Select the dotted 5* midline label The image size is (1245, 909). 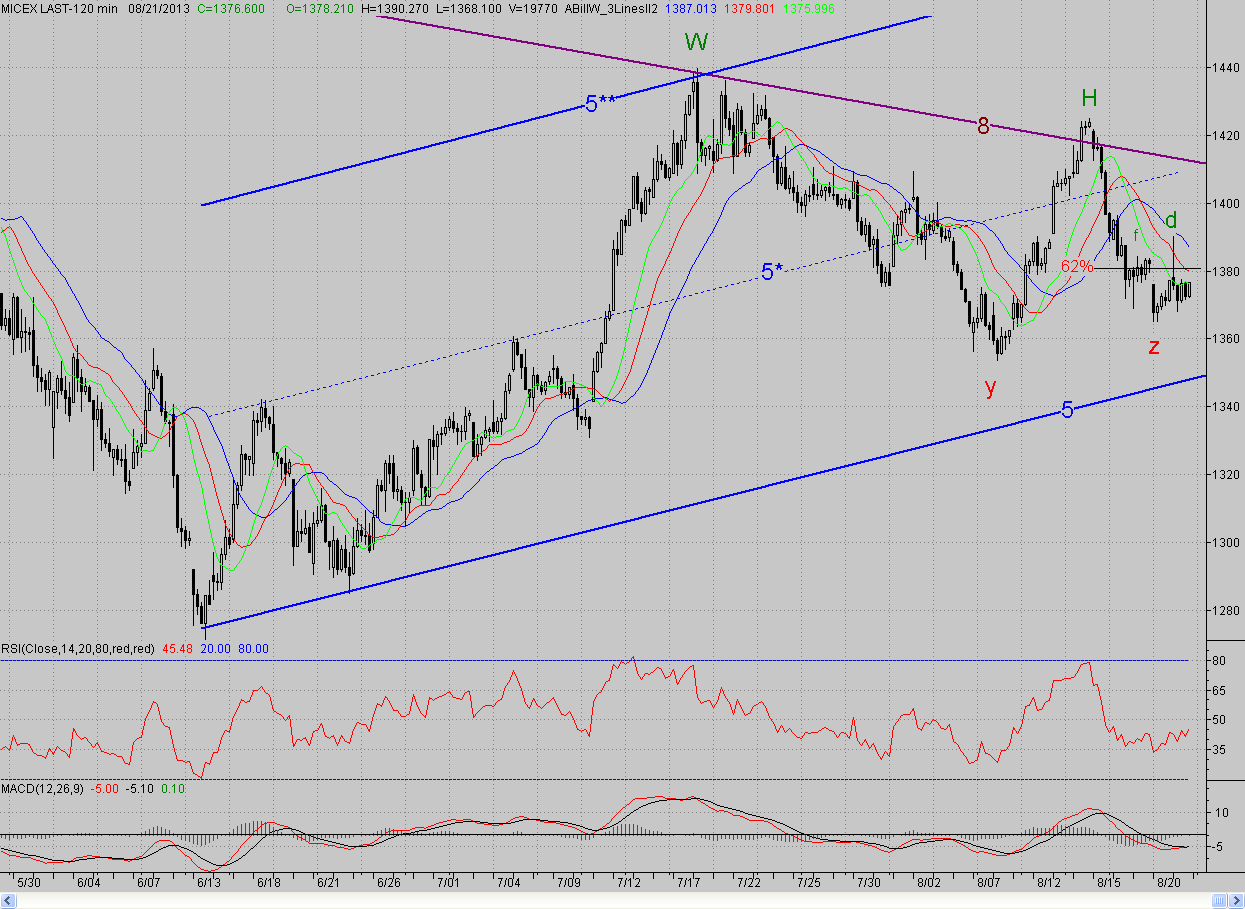(772, 271)
